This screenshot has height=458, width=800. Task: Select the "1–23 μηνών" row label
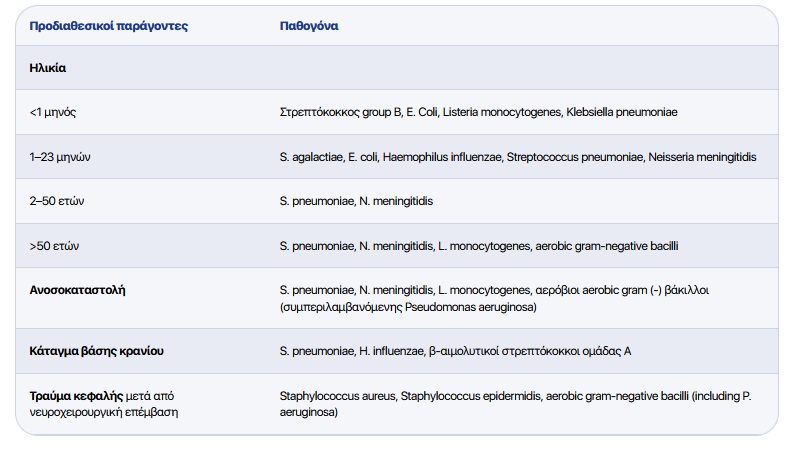coord(61,157)
